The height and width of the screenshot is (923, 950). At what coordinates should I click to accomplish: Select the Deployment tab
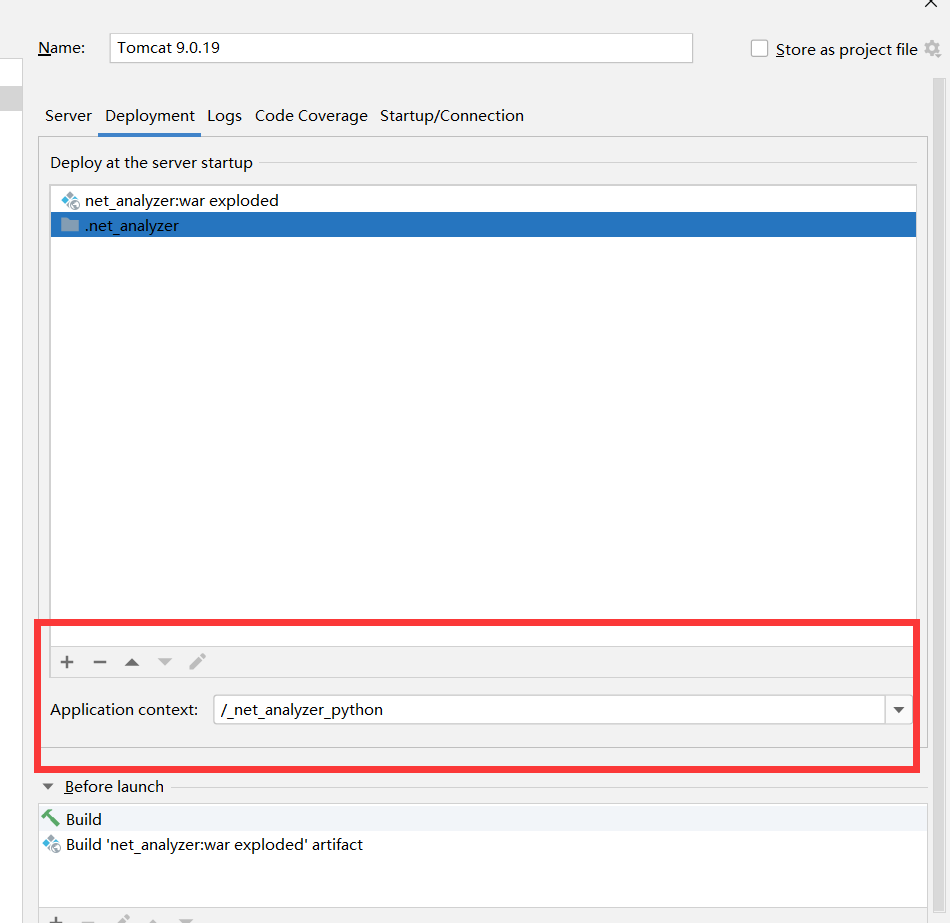click(150, 116)
